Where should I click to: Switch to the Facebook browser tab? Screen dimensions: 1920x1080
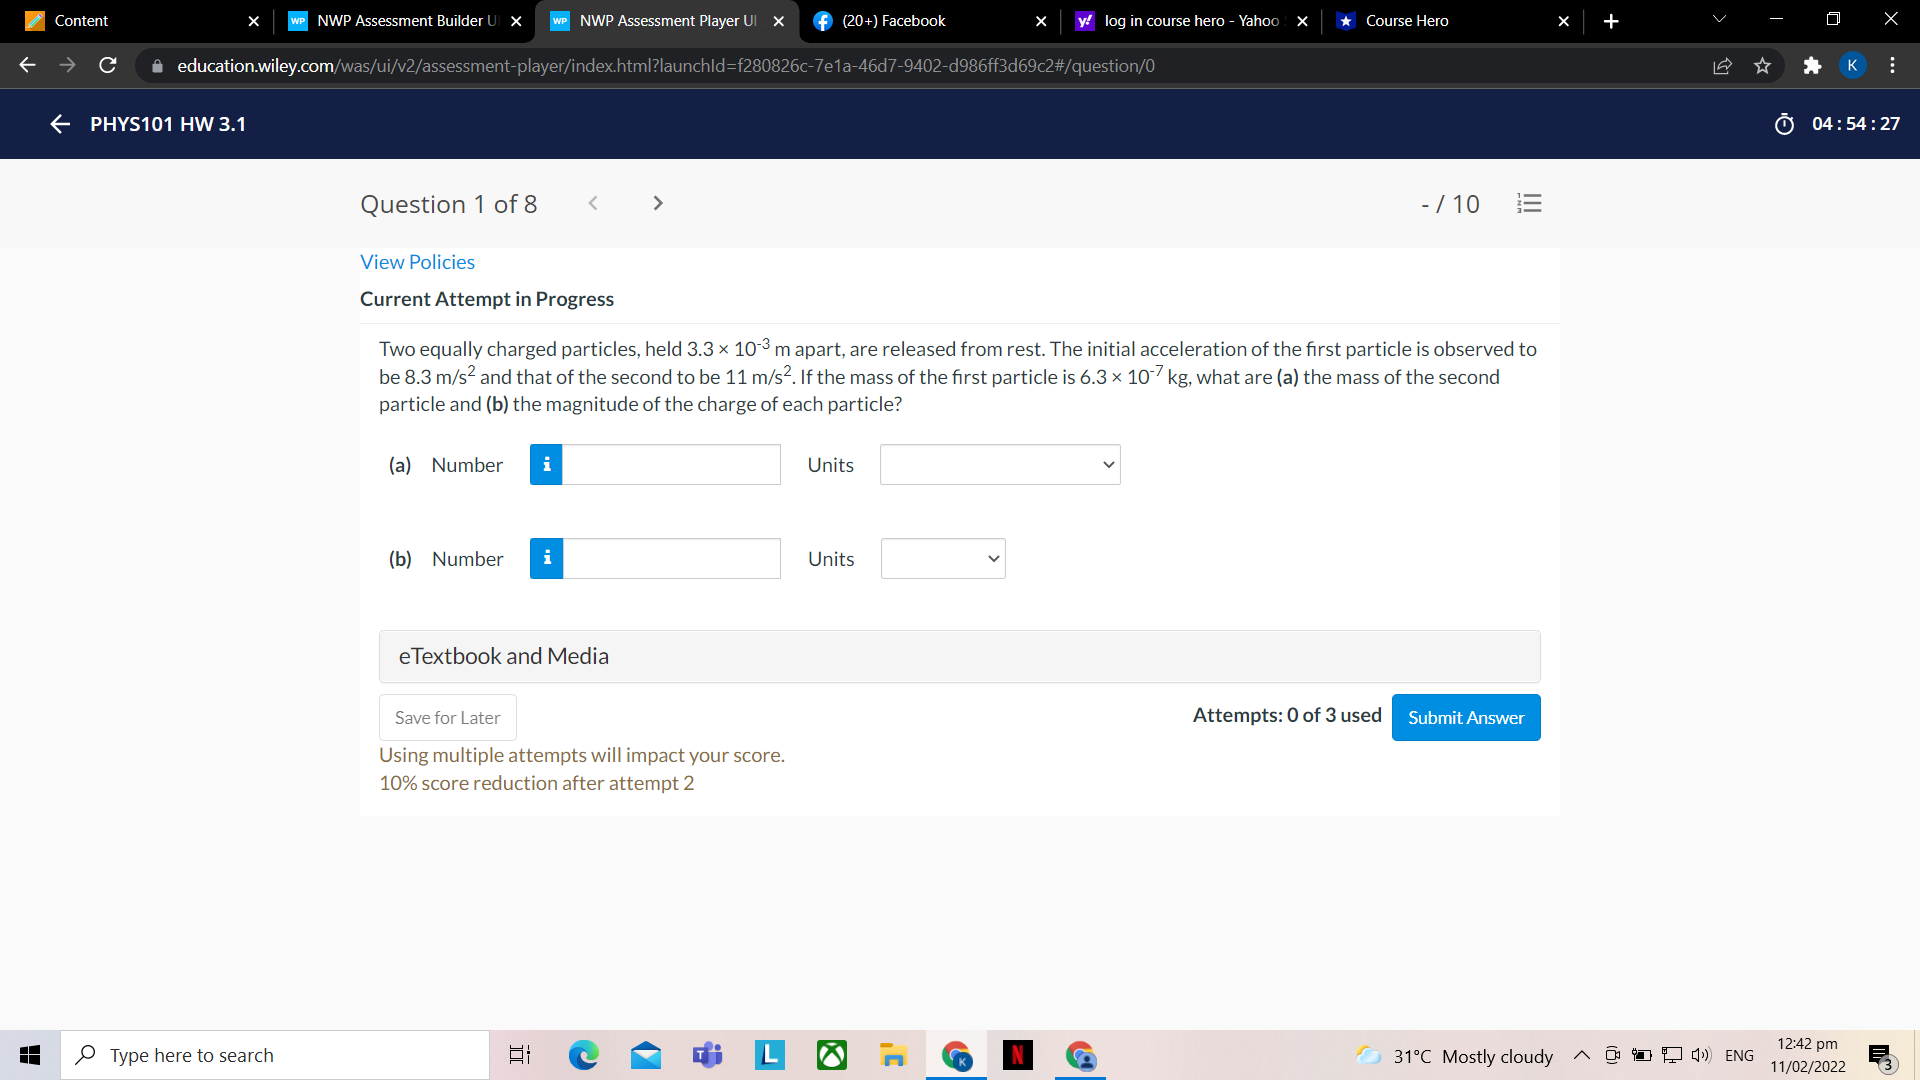tap(893, 20)
